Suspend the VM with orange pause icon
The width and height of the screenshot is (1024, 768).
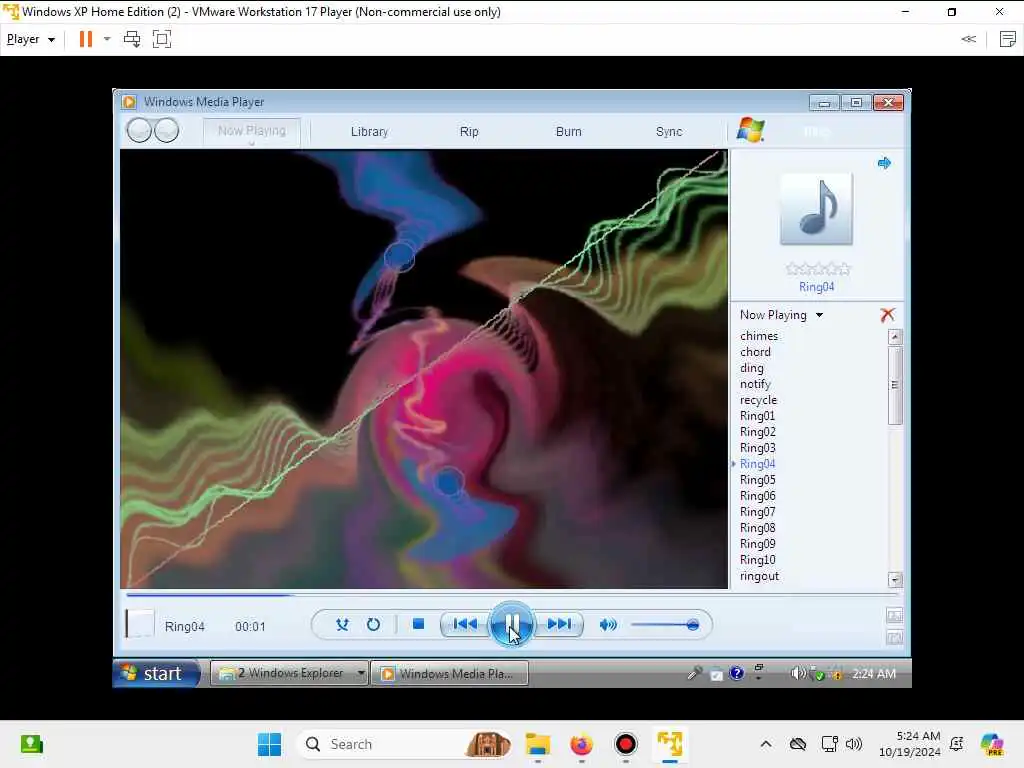click(x=86, y=39)
